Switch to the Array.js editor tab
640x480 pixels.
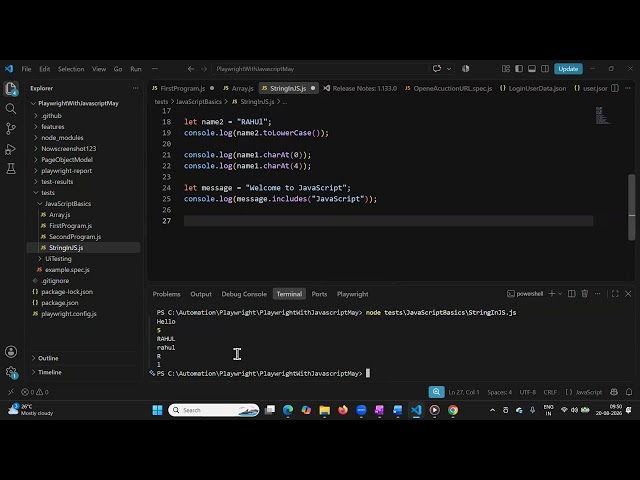pyautogui.click(x=239, y=88)
